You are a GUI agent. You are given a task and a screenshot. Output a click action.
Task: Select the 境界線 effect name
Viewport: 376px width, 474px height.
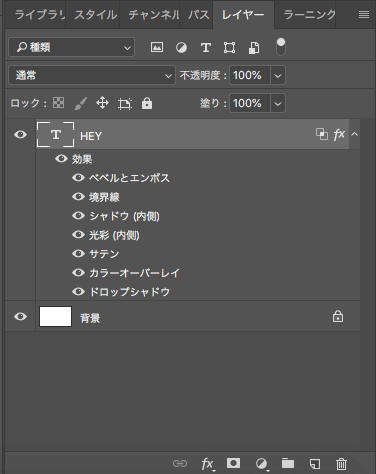tap(104, 197)
